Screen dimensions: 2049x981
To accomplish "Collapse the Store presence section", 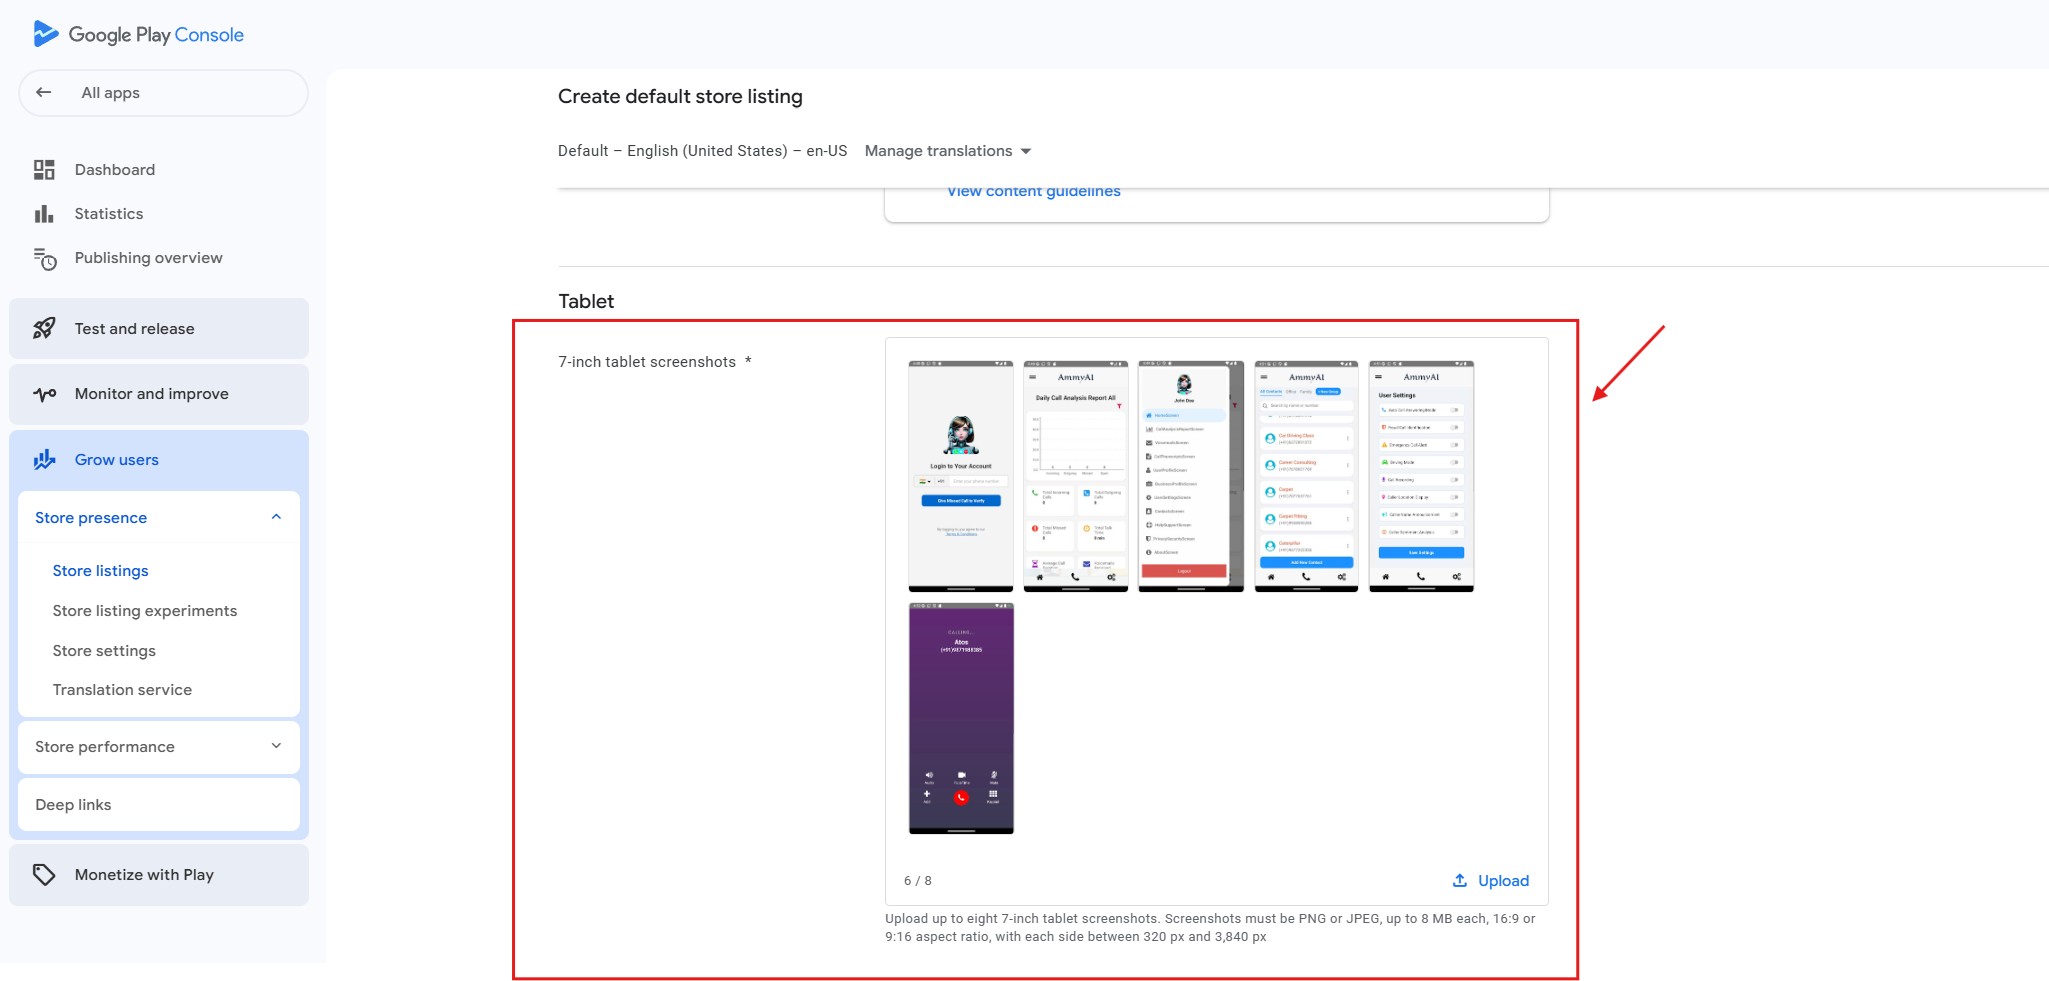I will (276, 518).
